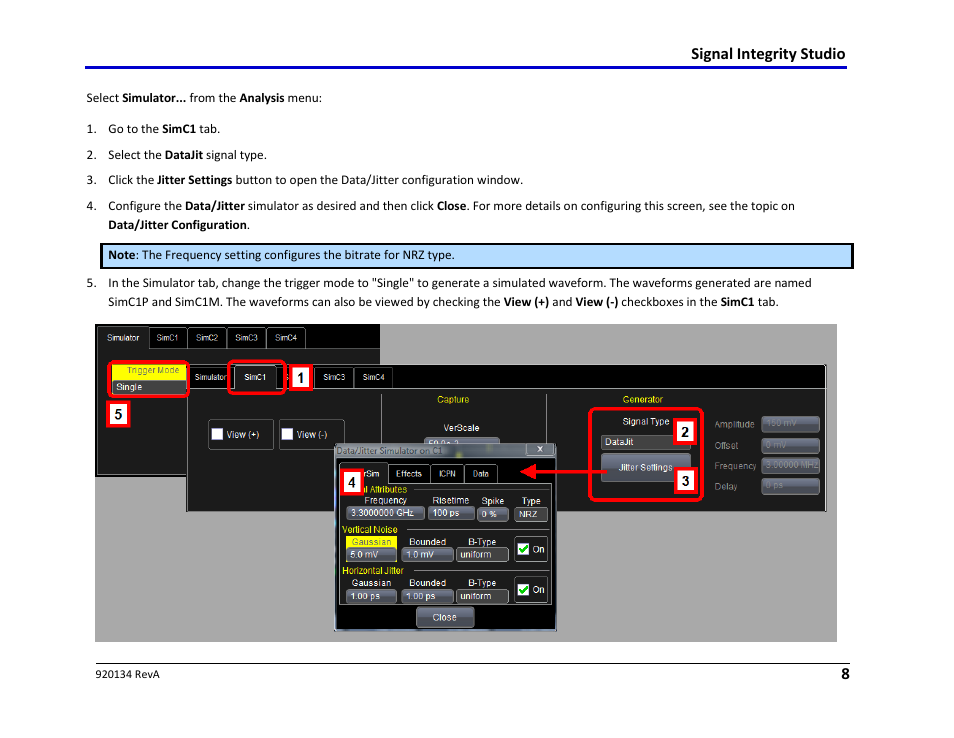This screenshot has width=954, height=738.
Task: Click the Horizontal Jitter heading
Action: coord(372,571)
